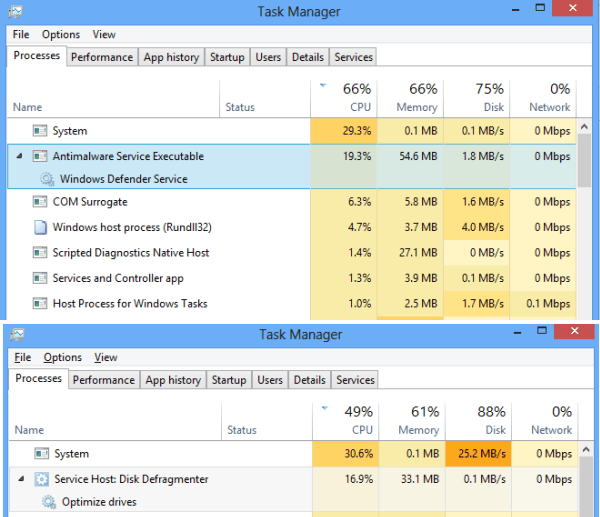Select the COM Surrogate process row
The image size is (600, 517).
coord(292,202)
